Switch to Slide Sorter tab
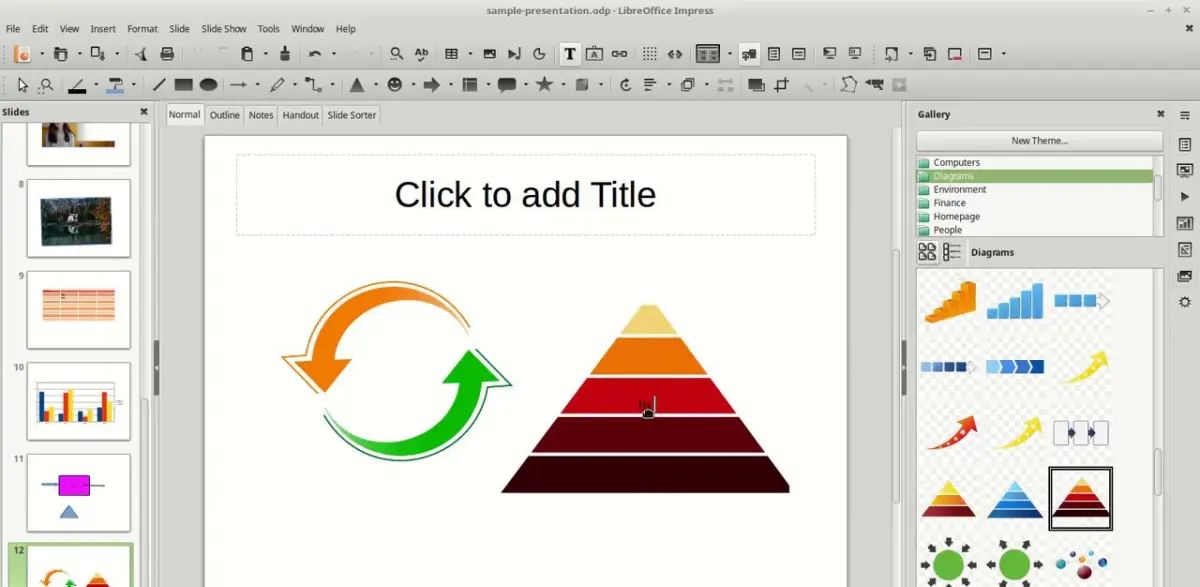The height and width of the screenshot is (587, 1200). click(x=352, y=115)
